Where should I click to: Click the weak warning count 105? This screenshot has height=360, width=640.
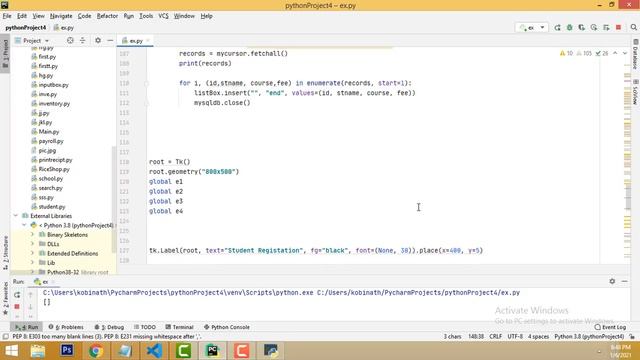584,53
